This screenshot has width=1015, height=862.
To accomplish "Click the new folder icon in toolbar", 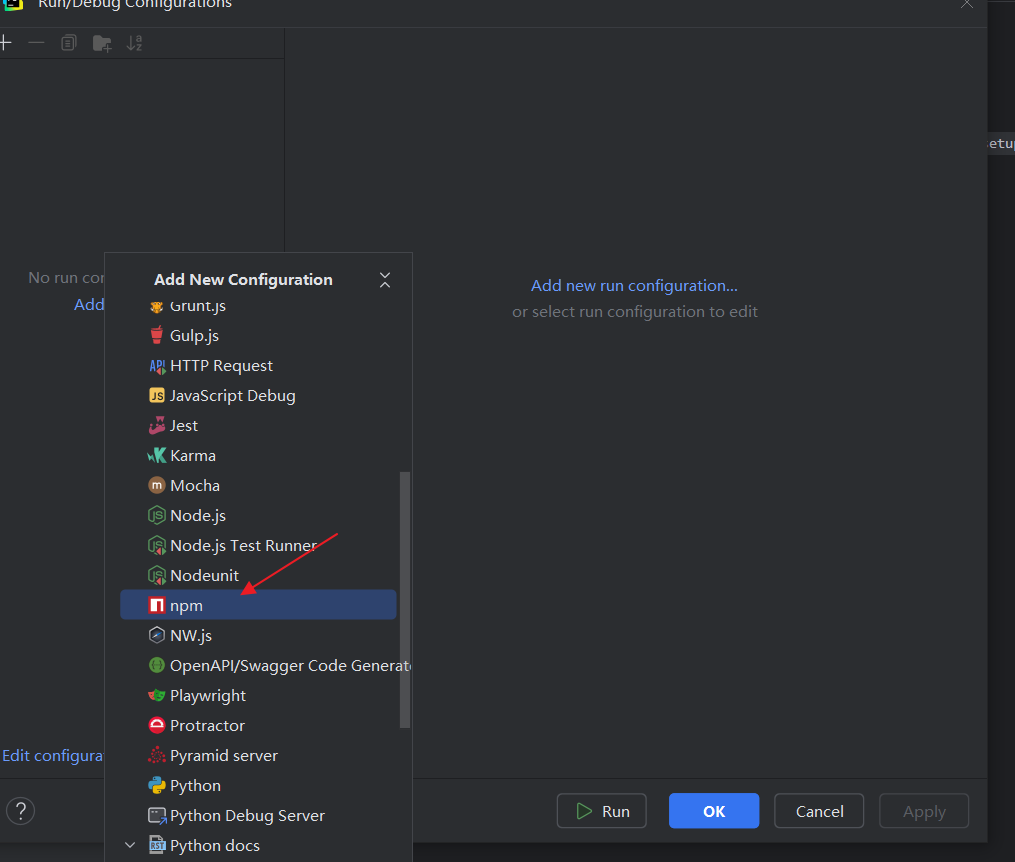I will 102,43.
